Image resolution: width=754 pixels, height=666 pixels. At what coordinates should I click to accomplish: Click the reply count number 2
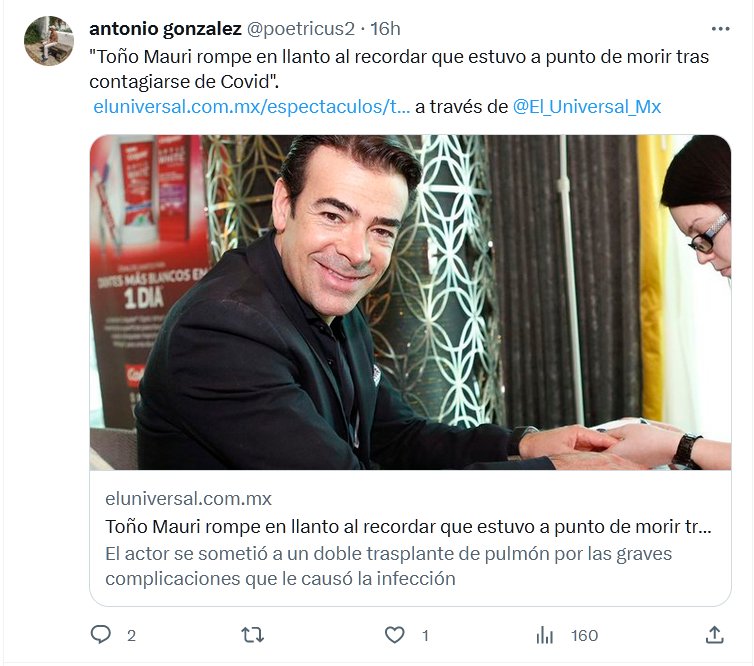point(131,636)
